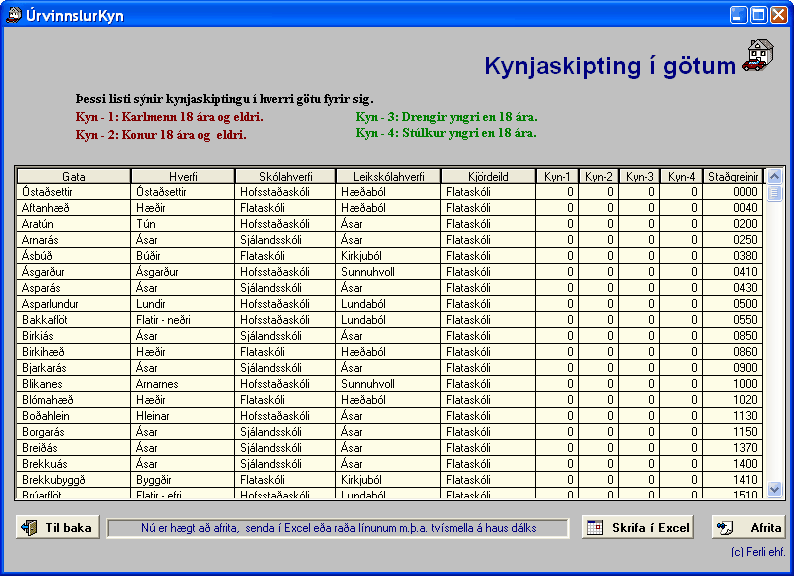The image size is (794, 576).
Task: Click Arnarnes cell in Blikanes row
Action: 183,384
